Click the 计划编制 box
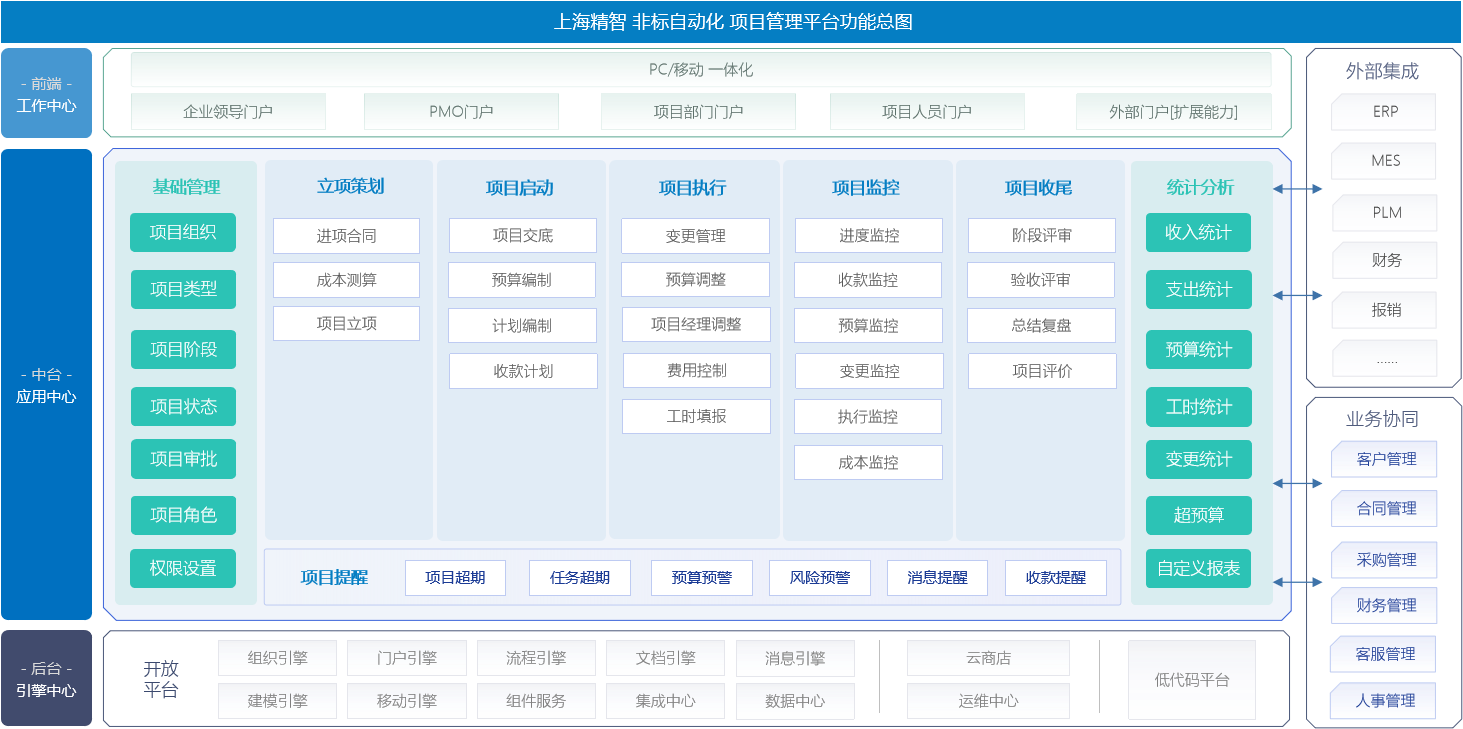The width and height of the screenshot is (1463, 729). pyautogui.click(x=522, y=326)
